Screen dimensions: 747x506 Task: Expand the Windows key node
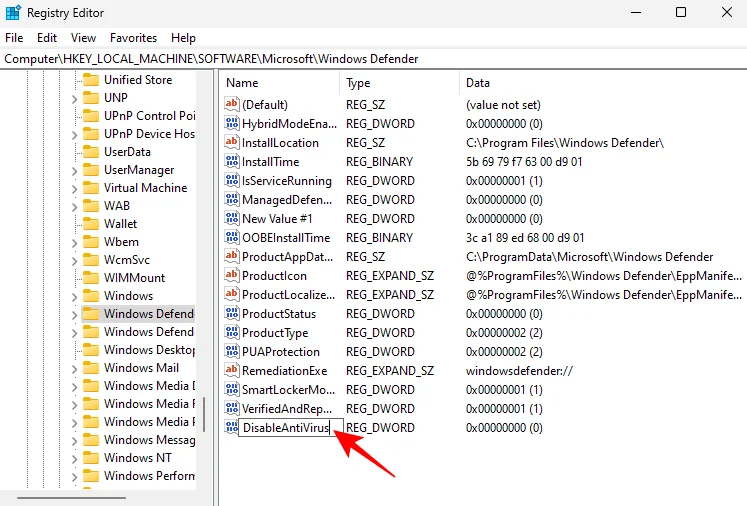click(74, 297)
